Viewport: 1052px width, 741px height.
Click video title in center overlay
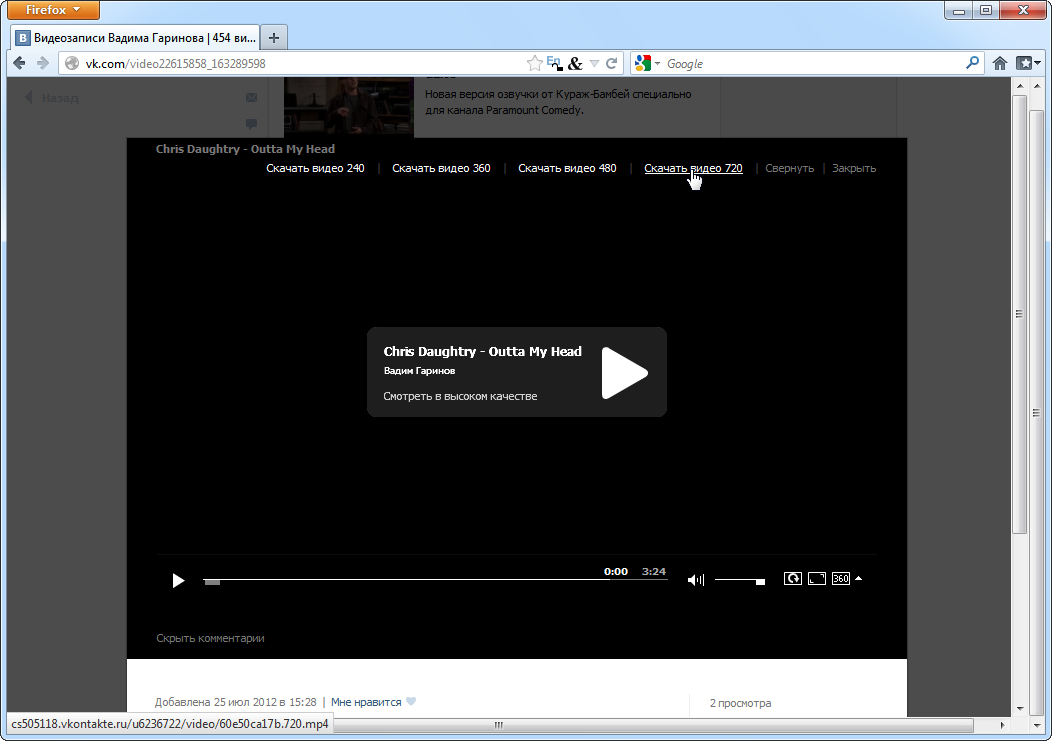pyautogui.click(x=482, y=351)
